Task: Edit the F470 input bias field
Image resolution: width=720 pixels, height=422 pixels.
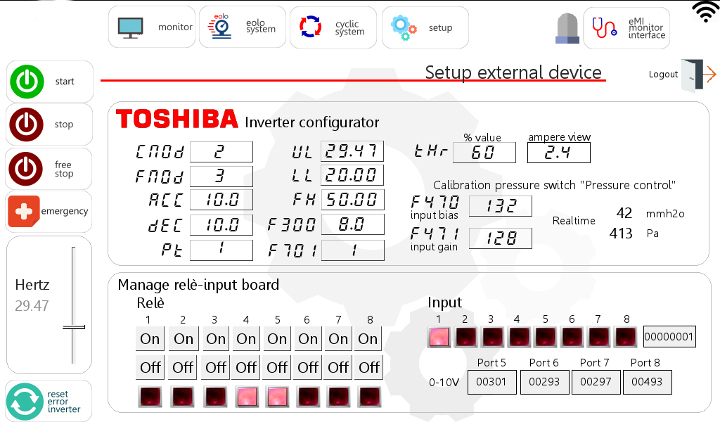Action: 501,206
